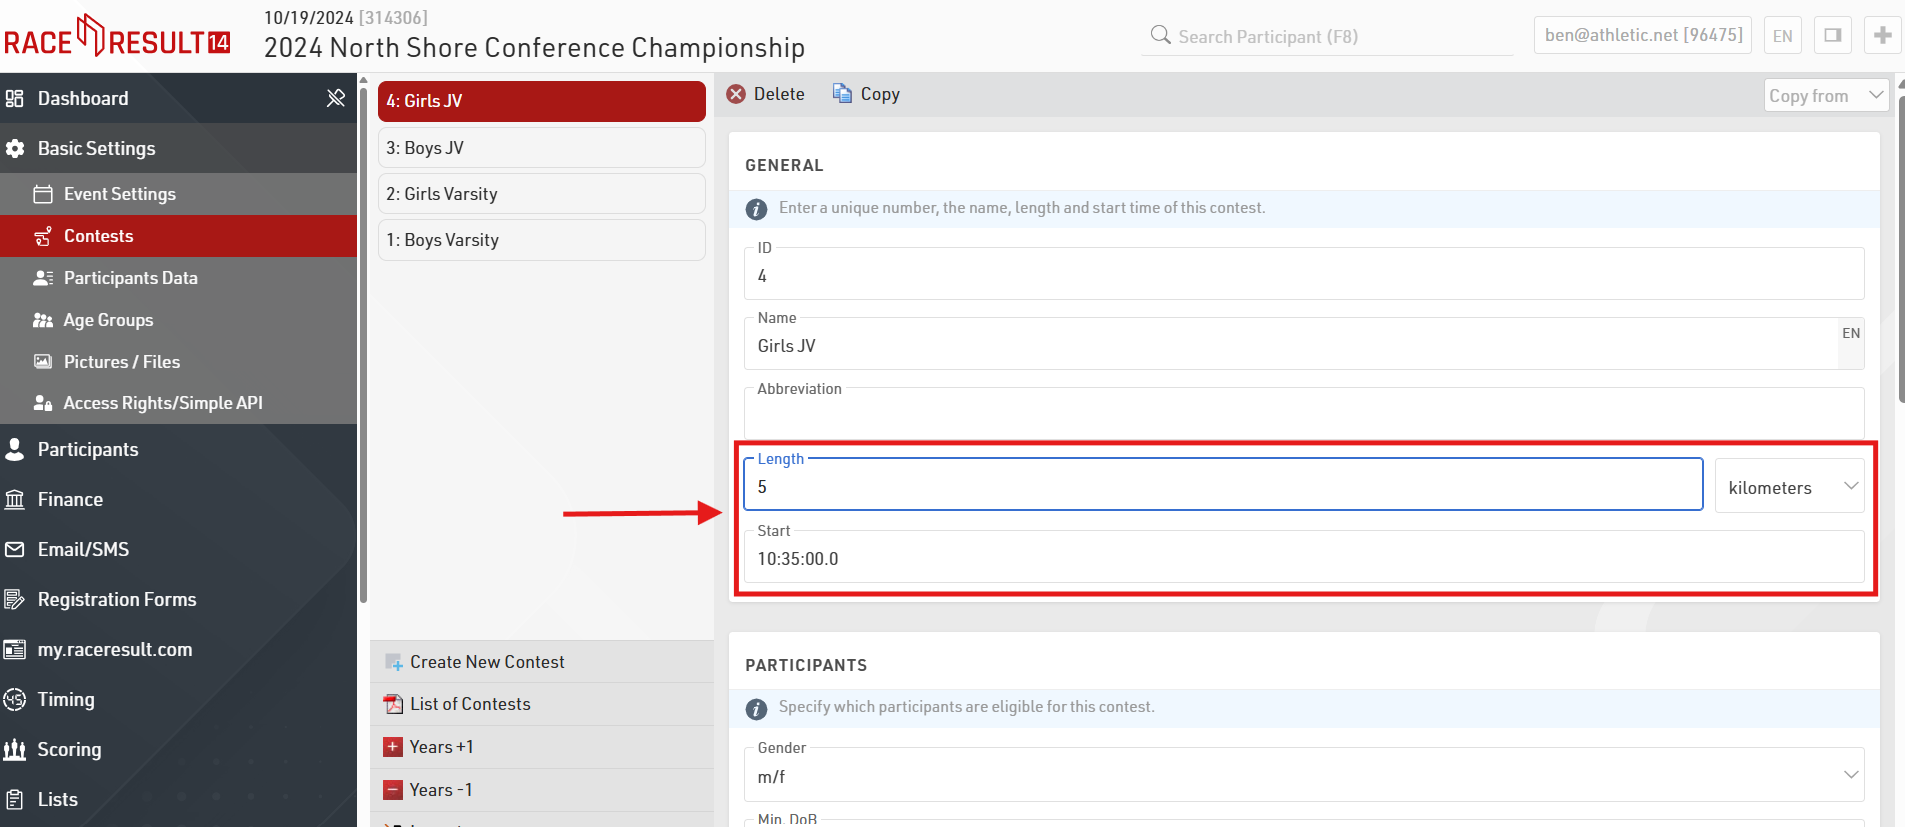Click the search magnifier icon
Viewport: 1905px width, 827px height.
tap(1160, 36)
